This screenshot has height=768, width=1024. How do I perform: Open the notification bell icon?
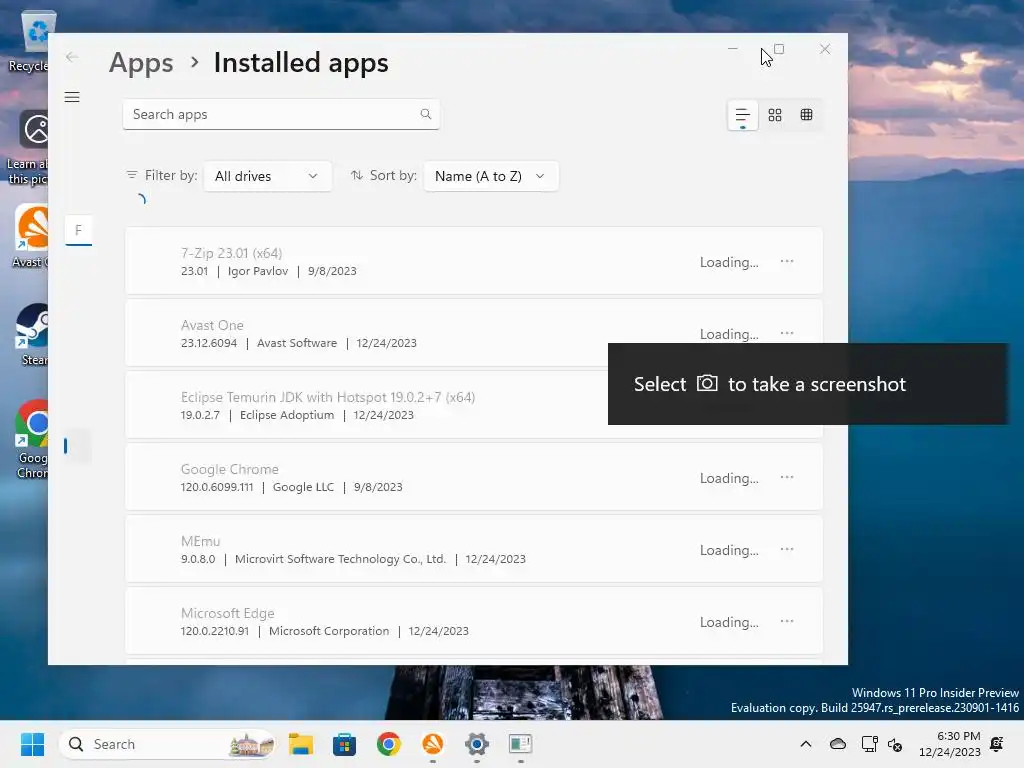(x=997, y=744)
